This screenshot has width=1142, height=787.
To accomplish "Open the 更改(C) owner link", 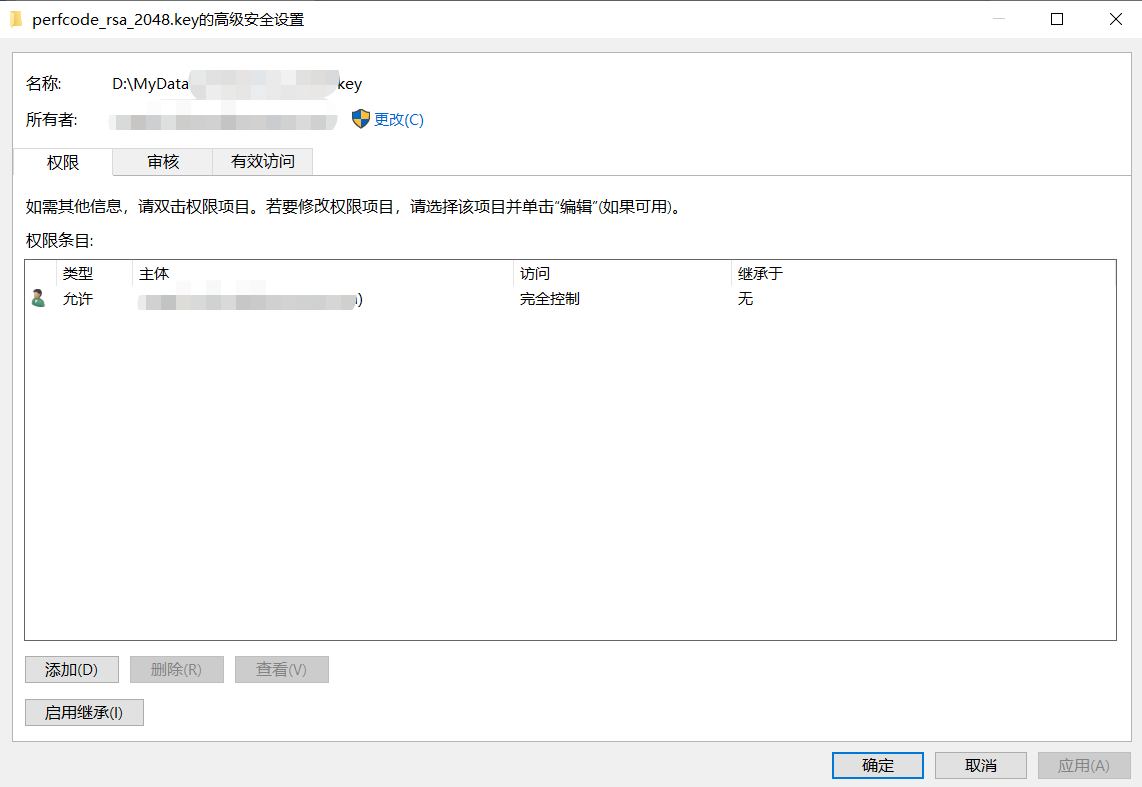I will pos(398,119).
